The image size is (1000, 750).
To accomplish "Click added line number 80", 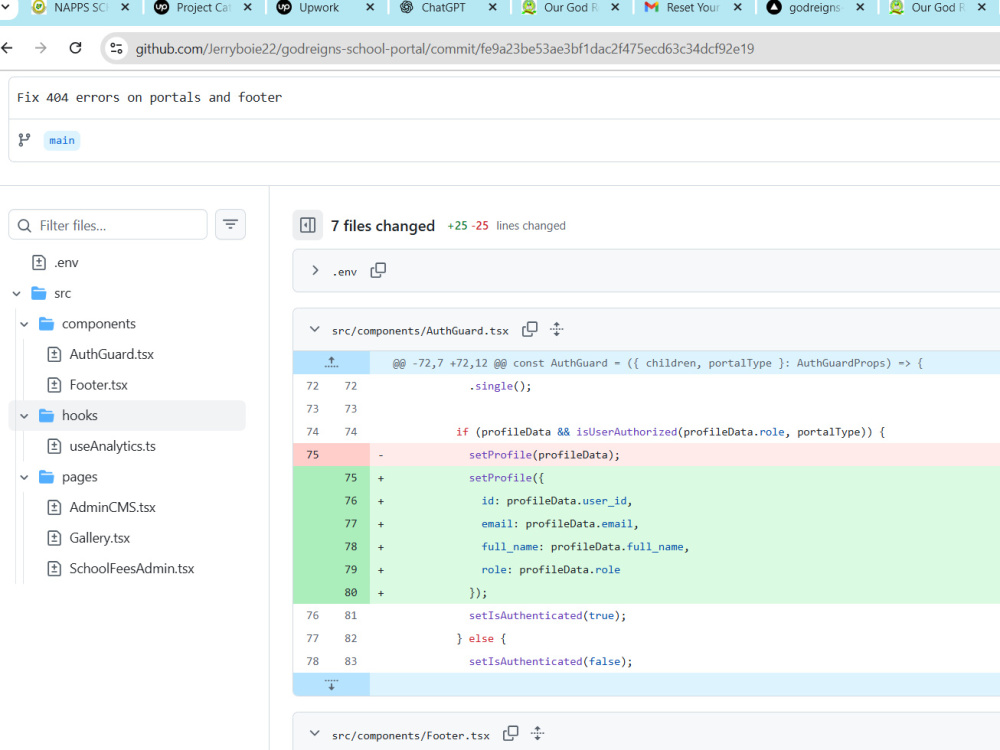I will (x=351, y=592).
